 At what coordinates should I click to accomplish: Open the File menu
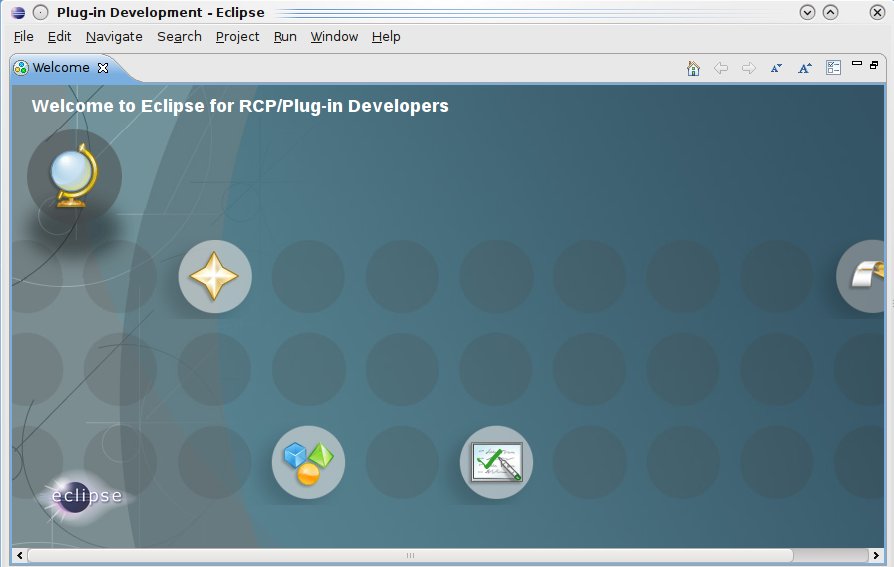(x=23, y=37)
